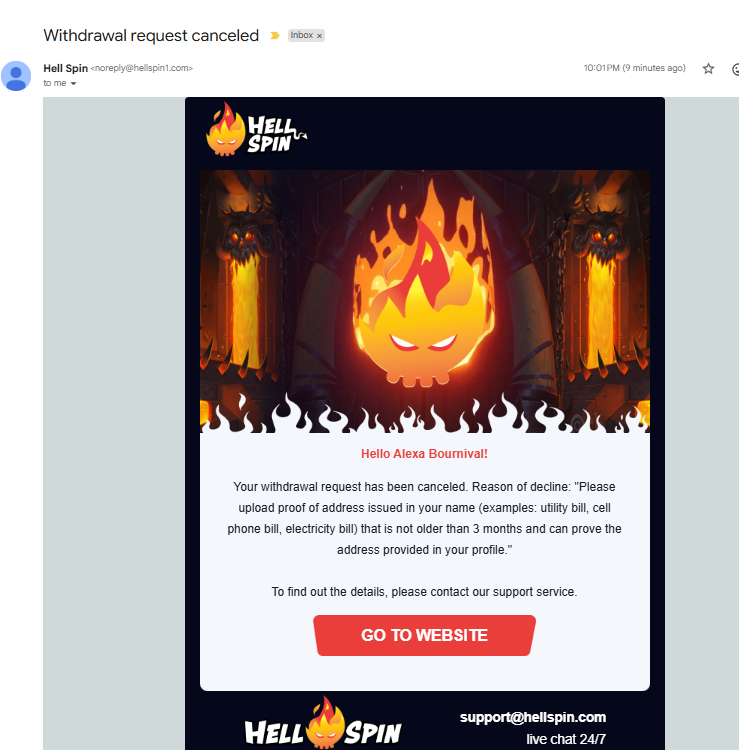Viewport: 739px width, 750px height.
Task: Click the Hell Spin logo in header
Action: [x=256, y=129]
